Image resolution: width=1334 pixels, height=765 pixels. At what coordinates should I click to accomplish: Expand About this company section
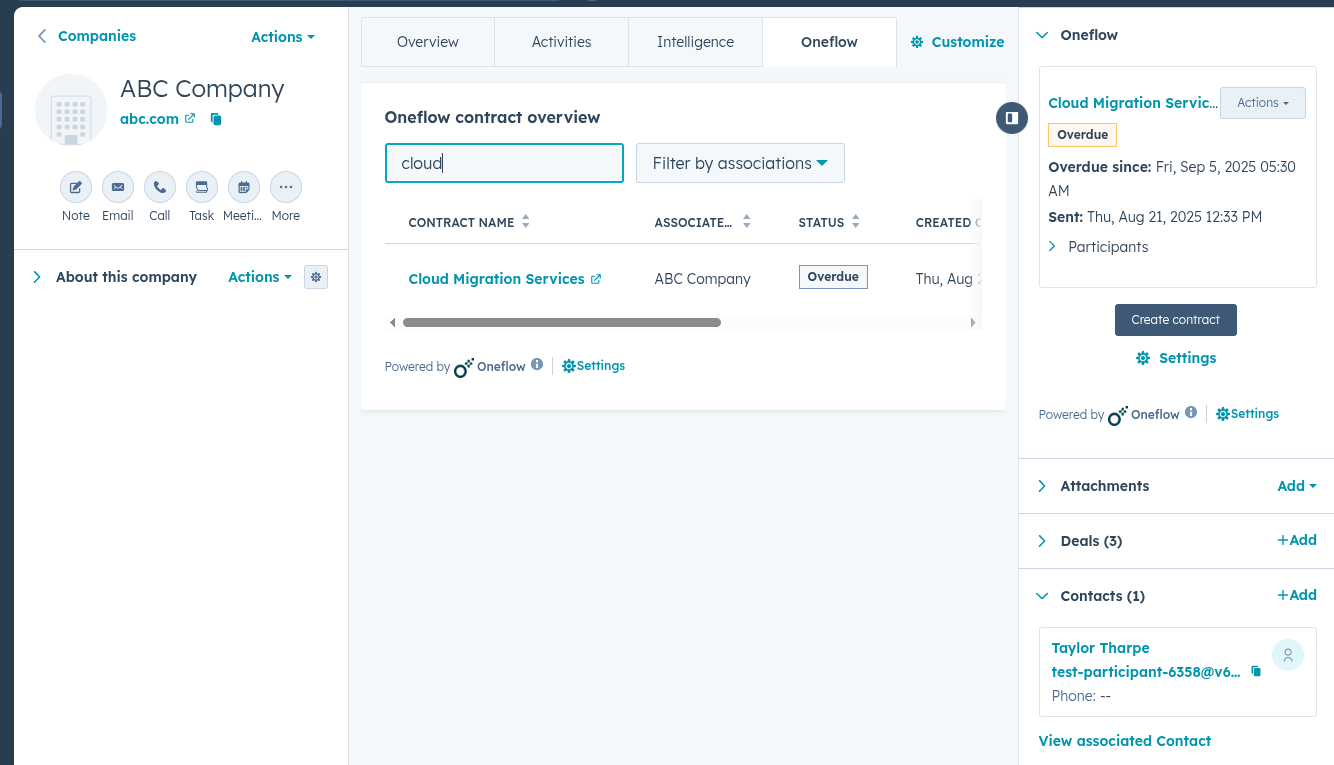37,277
